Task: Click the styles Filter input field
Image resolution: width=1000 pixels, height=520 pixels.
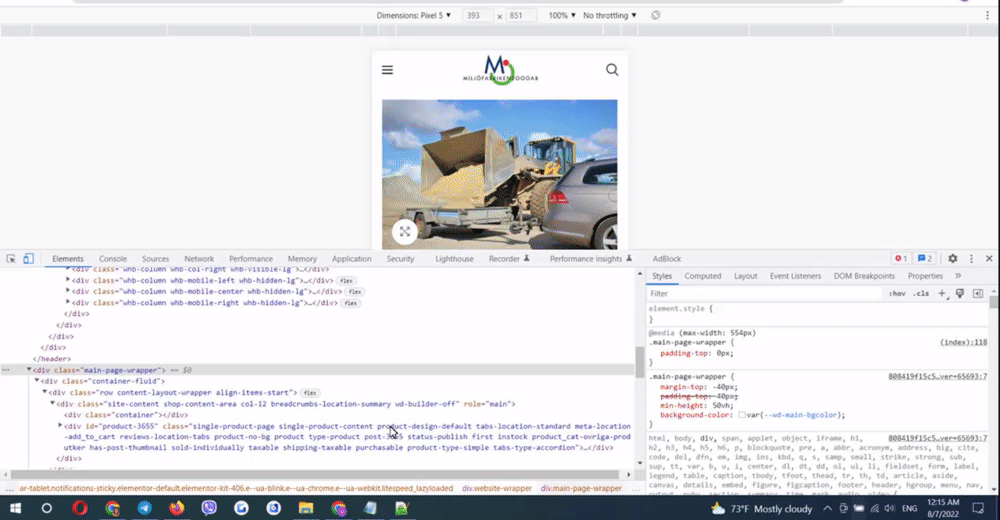Action: click(764, 293)
